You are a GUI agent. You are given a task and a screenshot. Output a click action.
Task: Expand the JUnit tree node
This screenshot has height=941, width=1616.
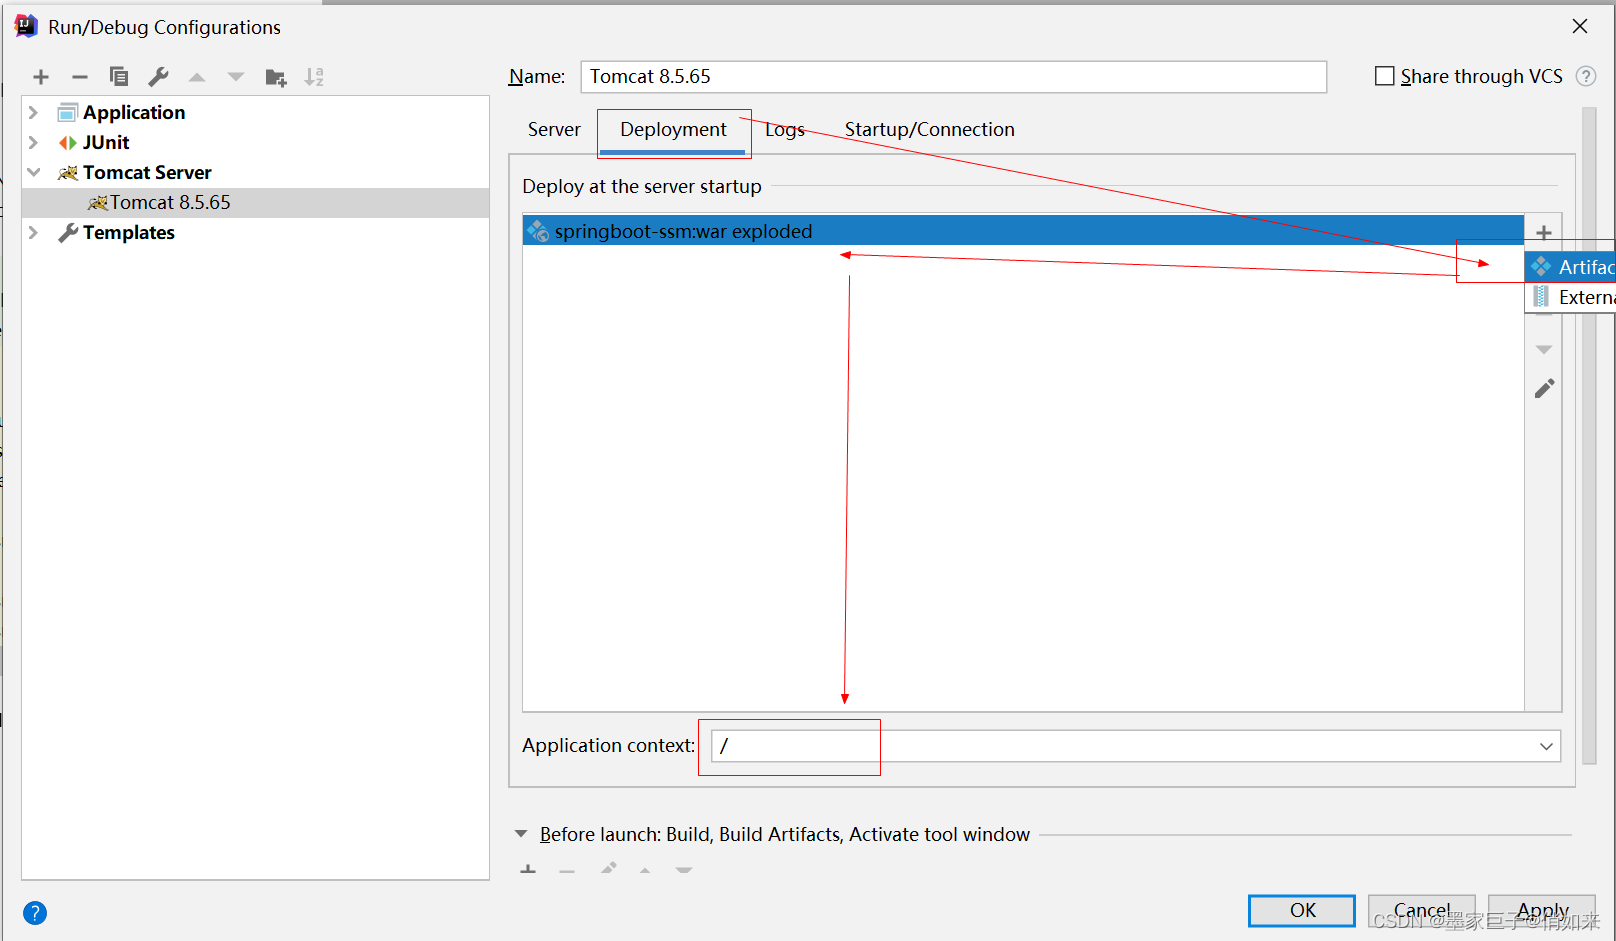(33, 142)
